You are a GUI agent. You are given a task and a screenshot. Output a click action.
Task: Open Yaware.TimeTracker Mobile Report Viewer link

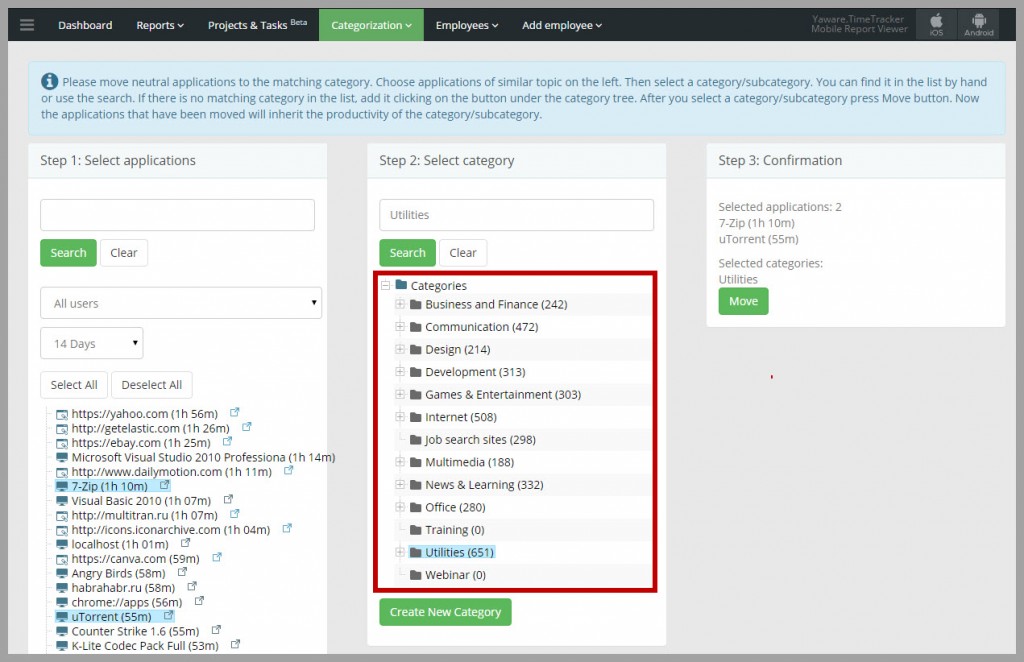click(859, 24)
